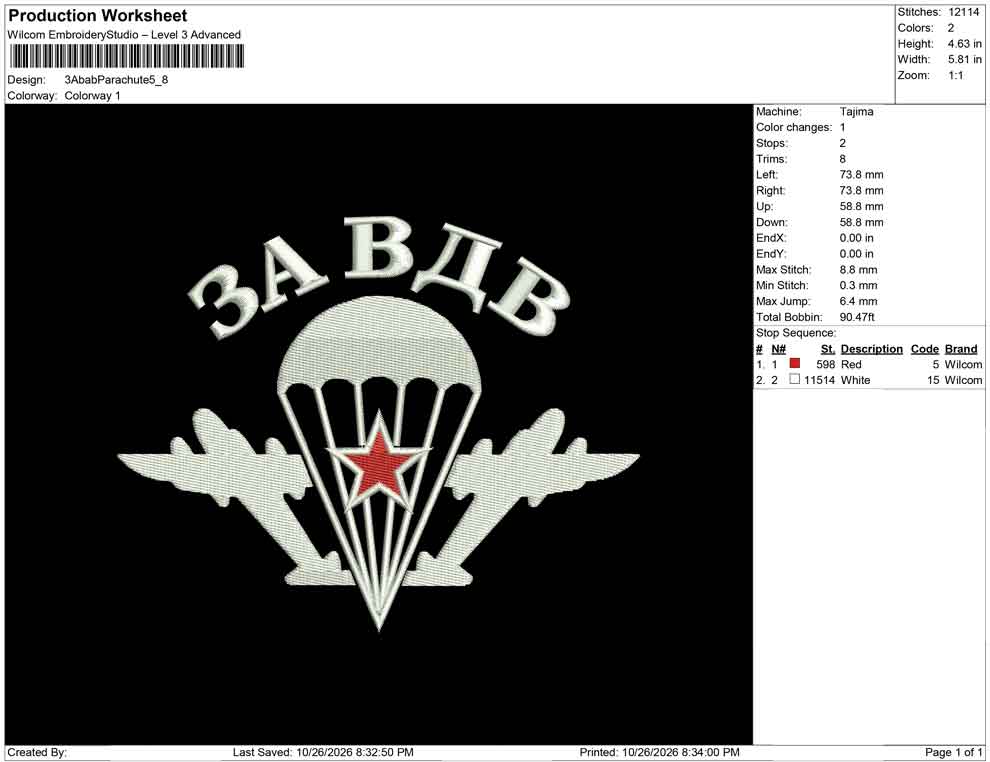The height and width of the screenshot is (762, 990).
Task: Click the Max Jump value '6.4 mm'
Action: (x=858, y=301)
